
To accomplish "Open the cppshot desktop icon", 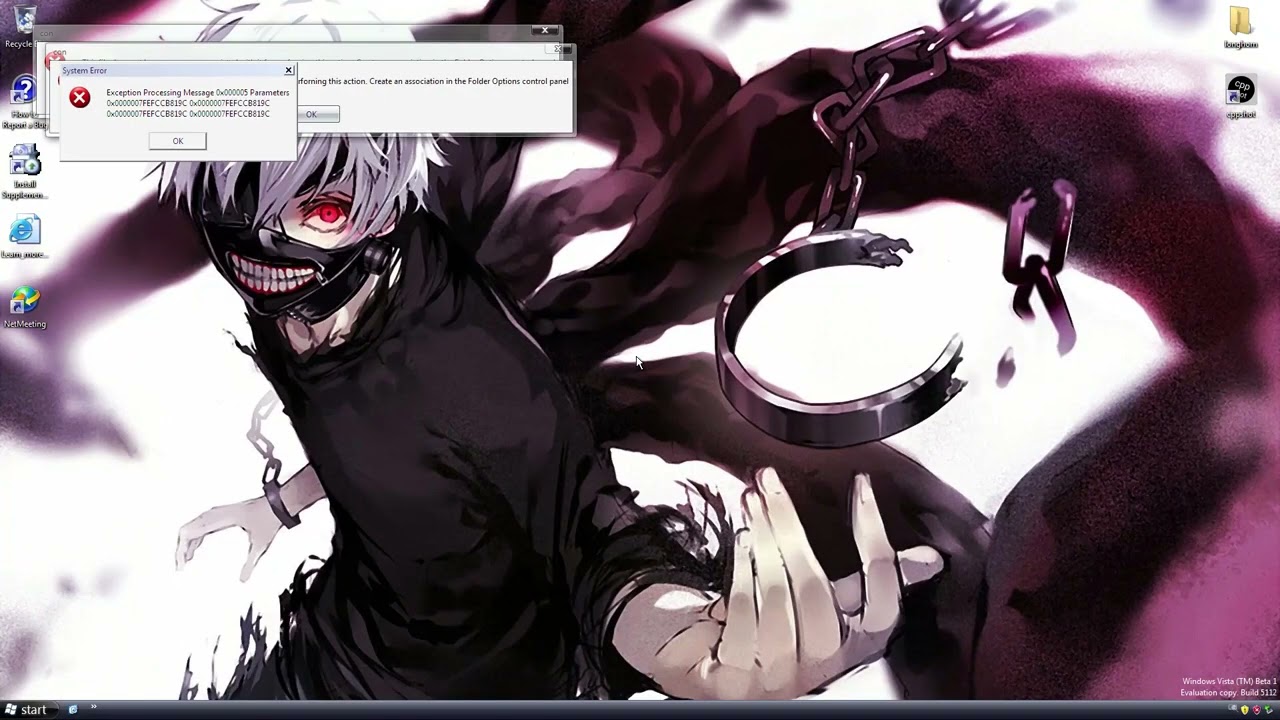I will coord(1241,97).
